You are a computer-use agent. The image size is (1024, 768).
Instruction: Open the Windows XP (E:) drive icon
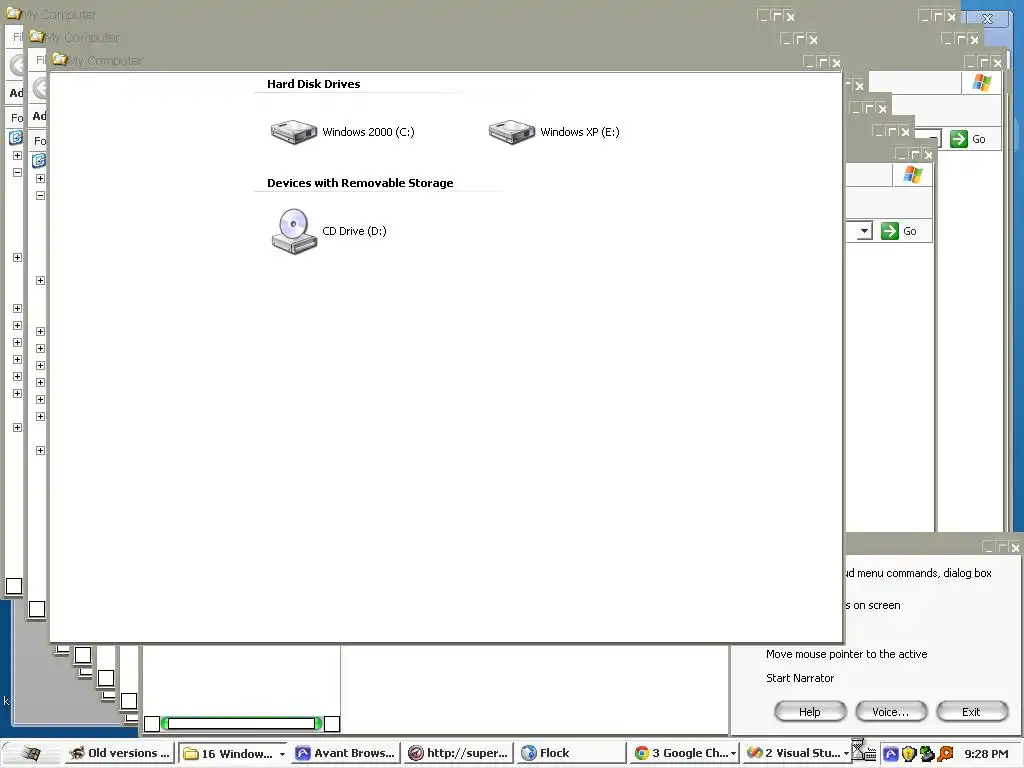pyautogui.click(x=512, y=132)
